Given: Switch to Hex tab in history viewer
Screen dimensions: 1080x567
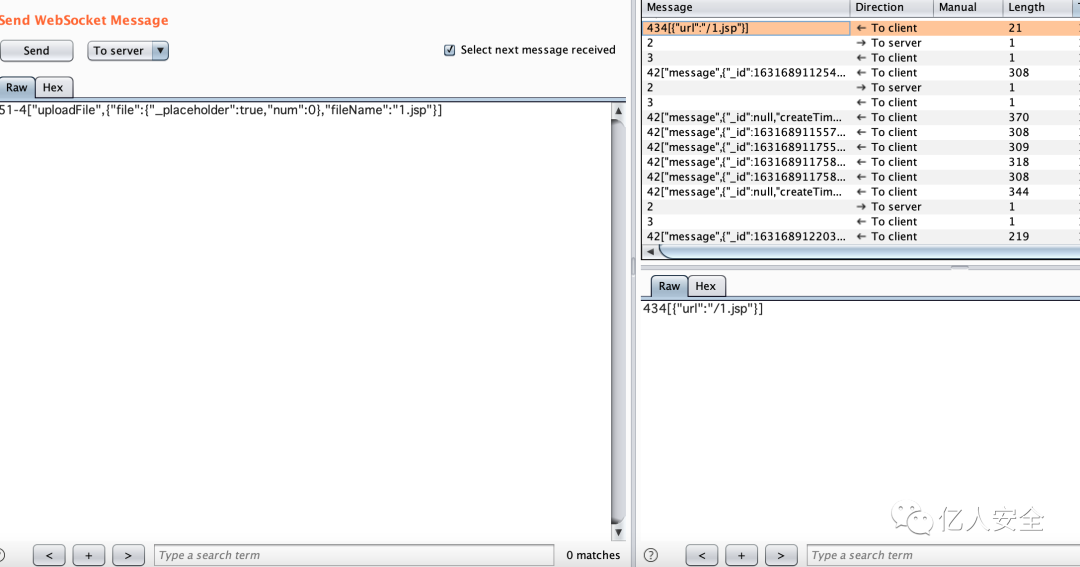Looking at the screenshot, I should pos(705,286).
